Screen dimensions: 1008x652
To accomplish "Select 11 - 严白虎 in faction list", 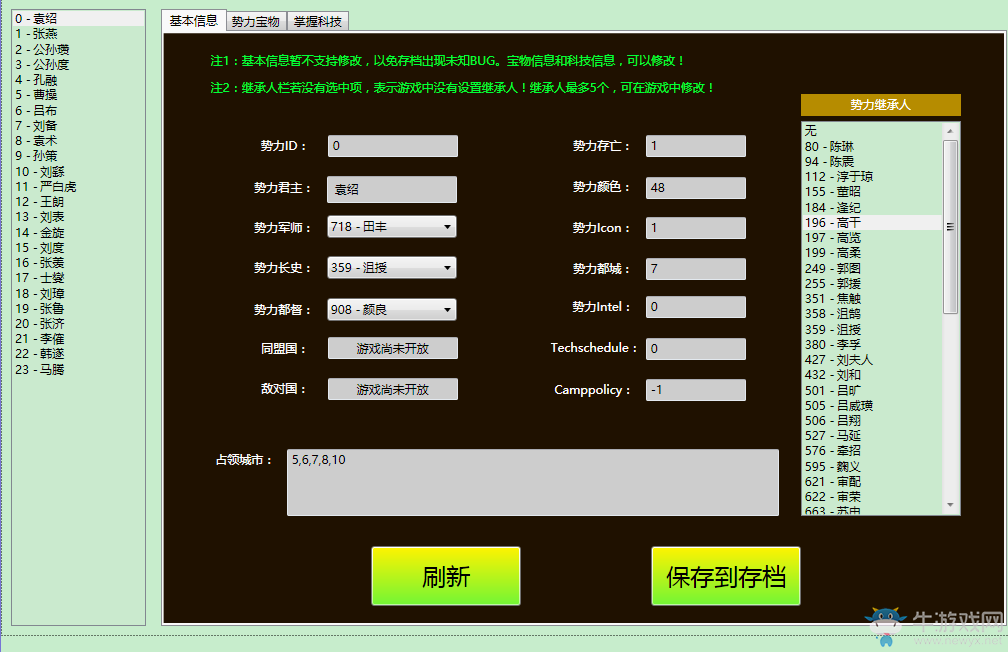I will tap(78, 186).
